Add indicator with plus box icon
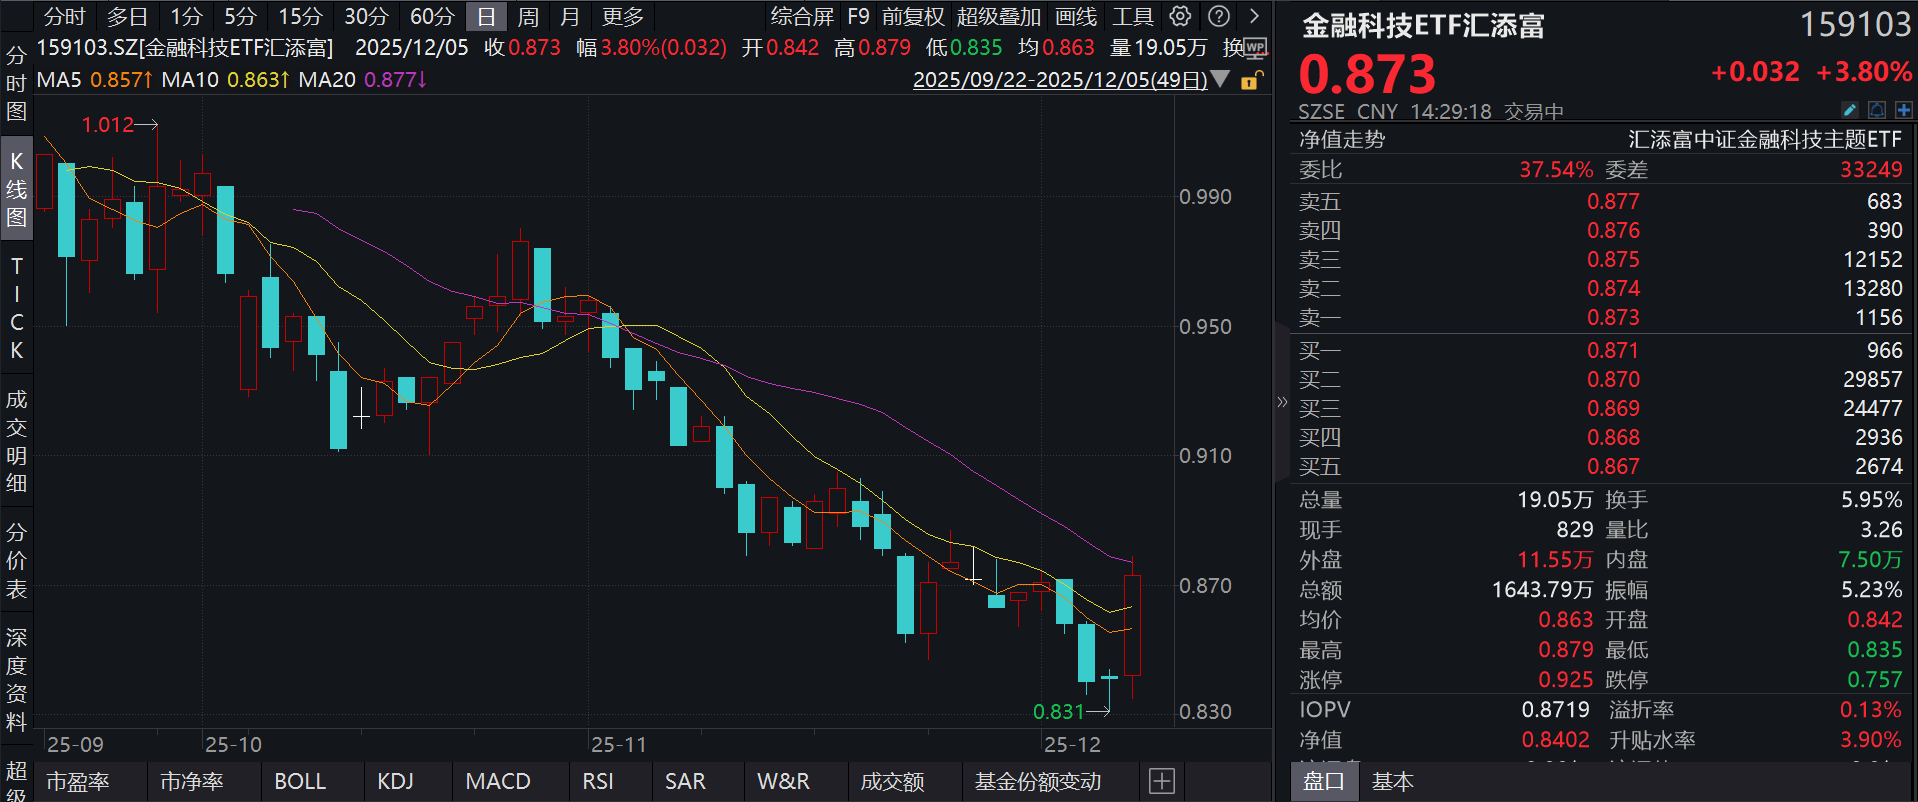Viewport: 1918px width, 802px height. coord(1162,781)
